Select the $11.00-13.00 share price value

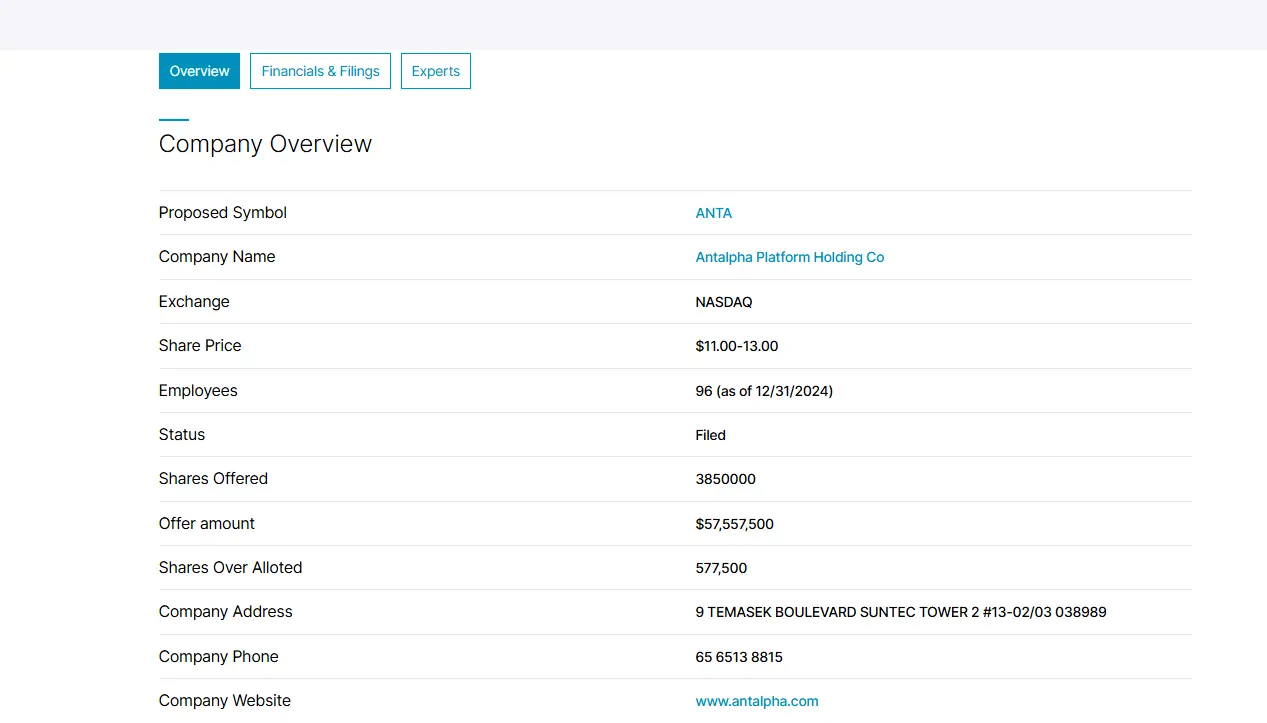point(736,346)
